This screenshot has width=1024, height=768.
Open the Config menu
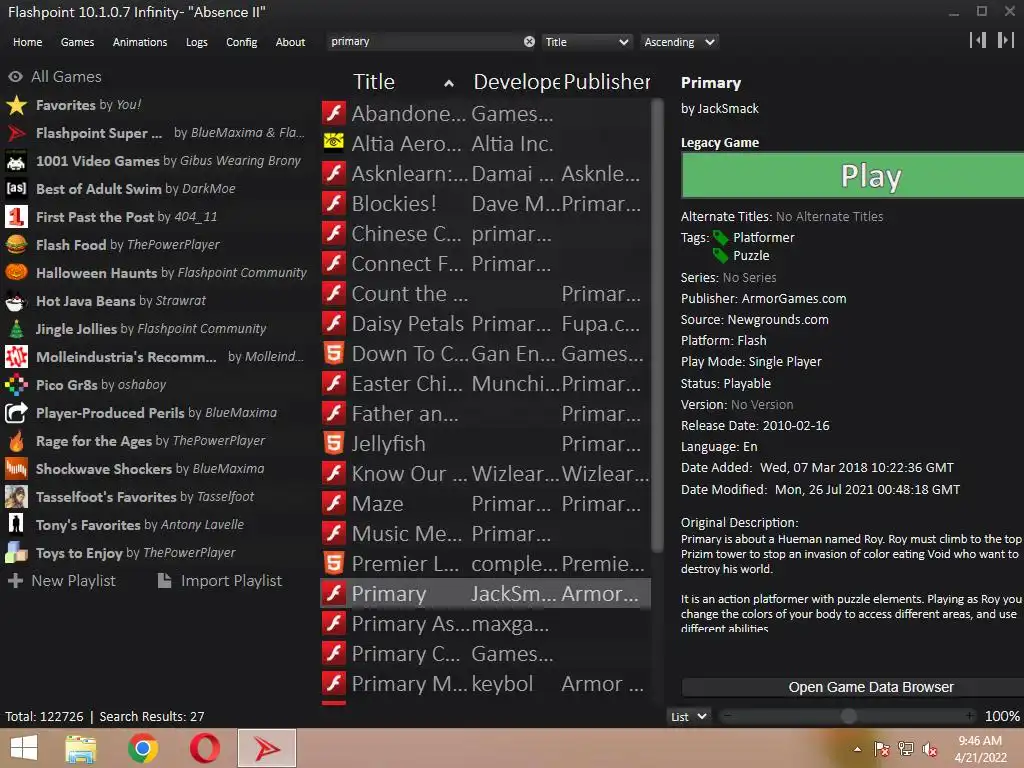point(242,42)
